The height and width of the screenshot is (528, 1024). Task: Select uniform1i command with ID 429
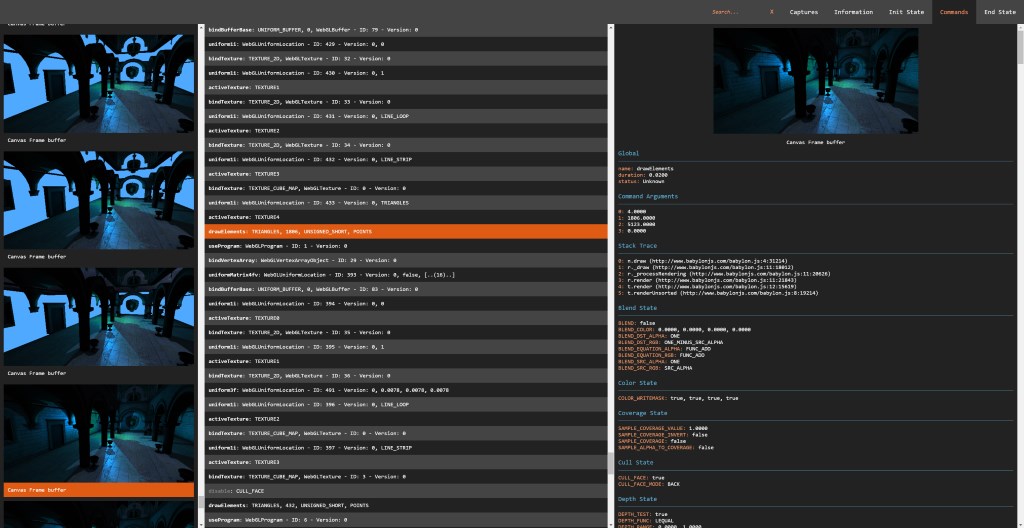pos(406,44)
